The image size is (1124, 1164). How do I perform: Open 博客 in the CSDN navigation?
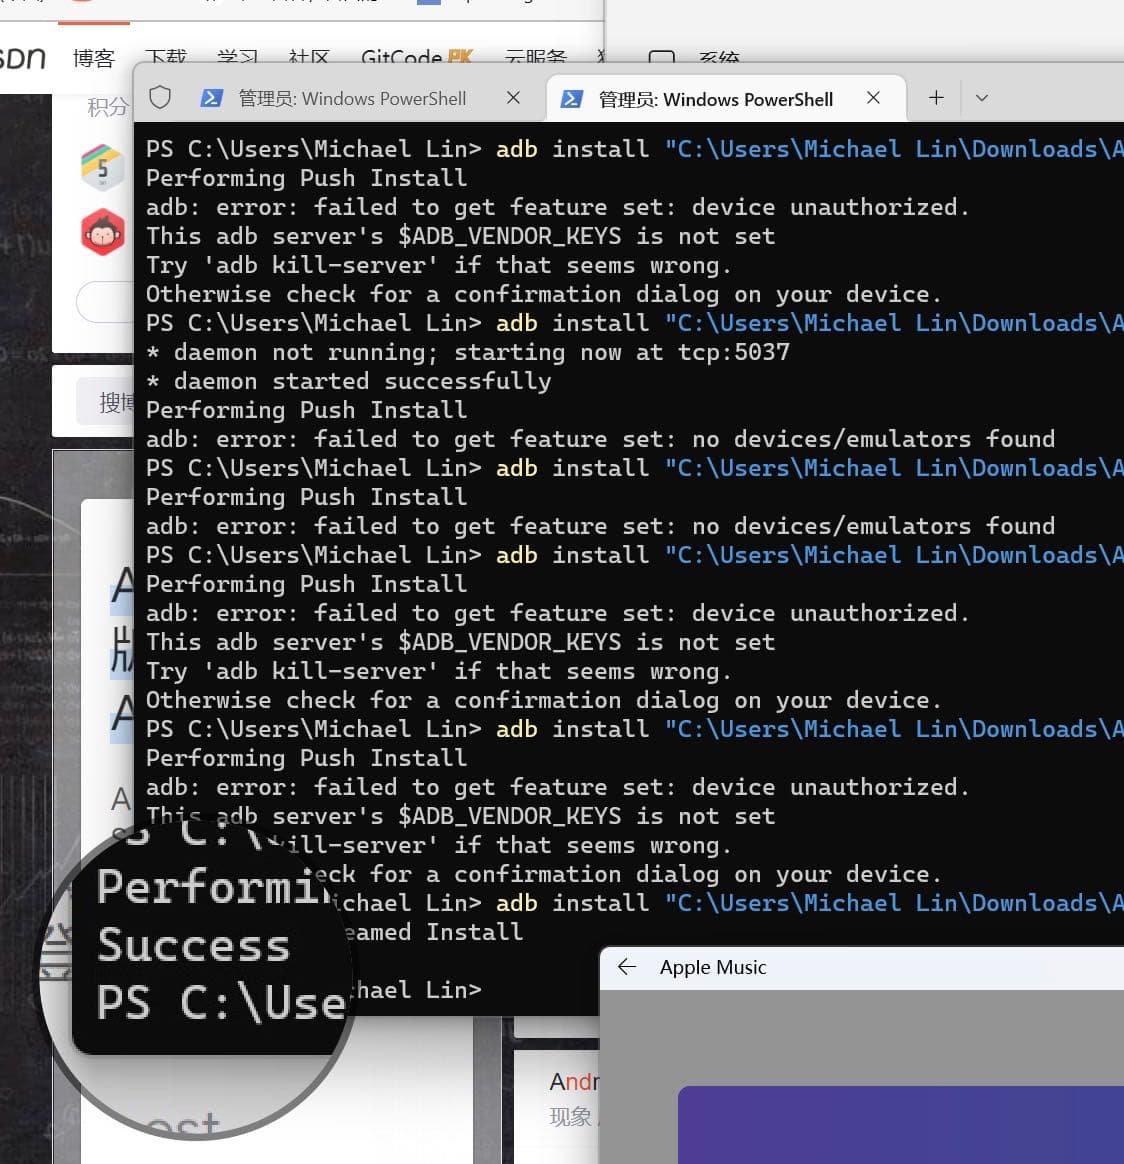[x=94, y=58]
